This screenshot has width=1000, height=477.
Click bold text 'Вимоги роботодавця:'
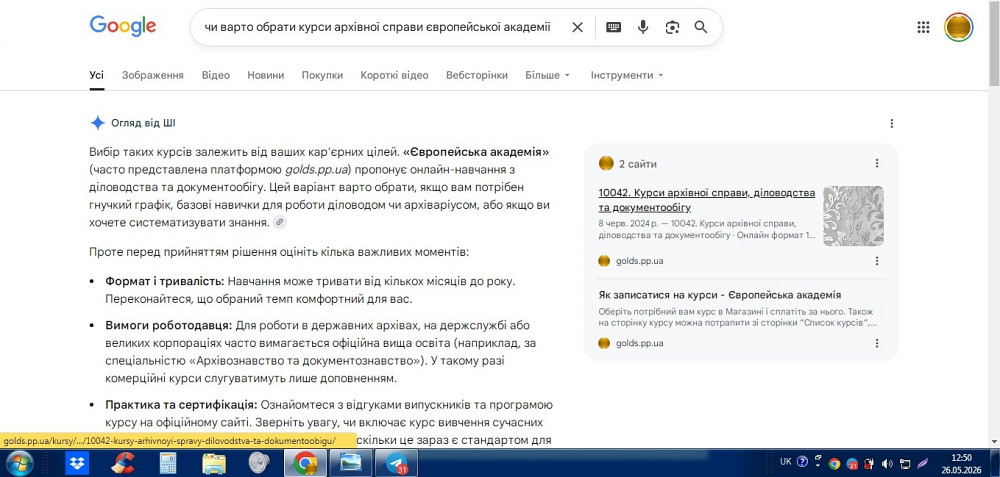168,326
